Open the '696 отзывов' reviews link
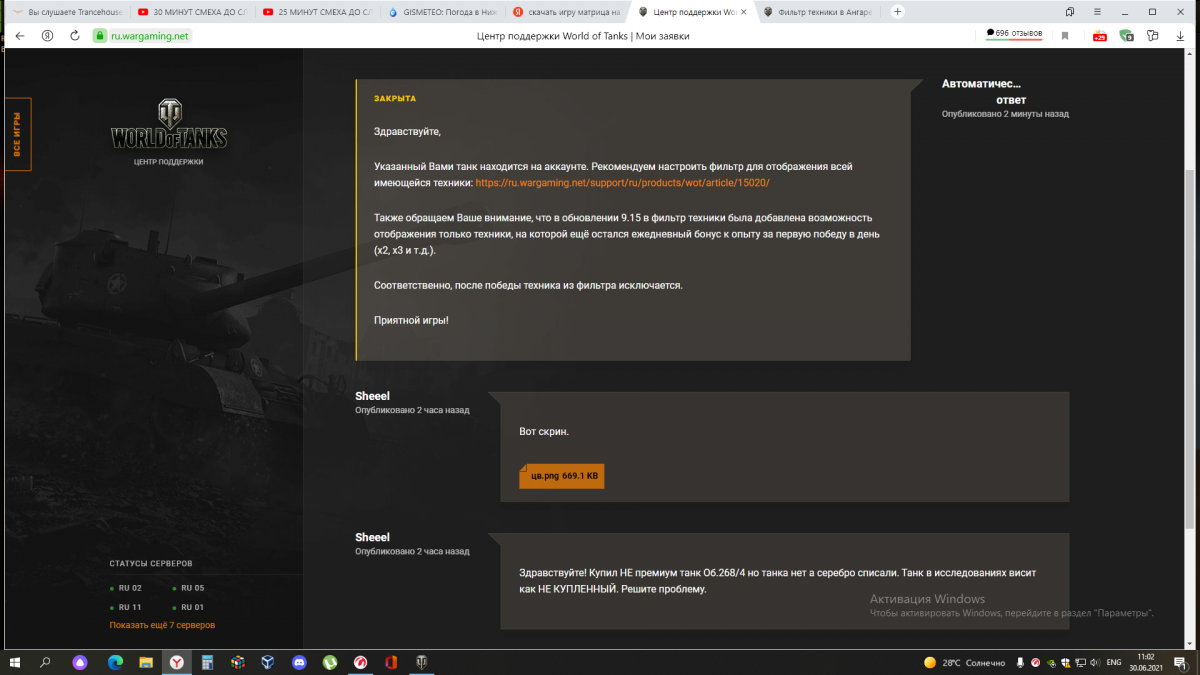 [1014, 33]
